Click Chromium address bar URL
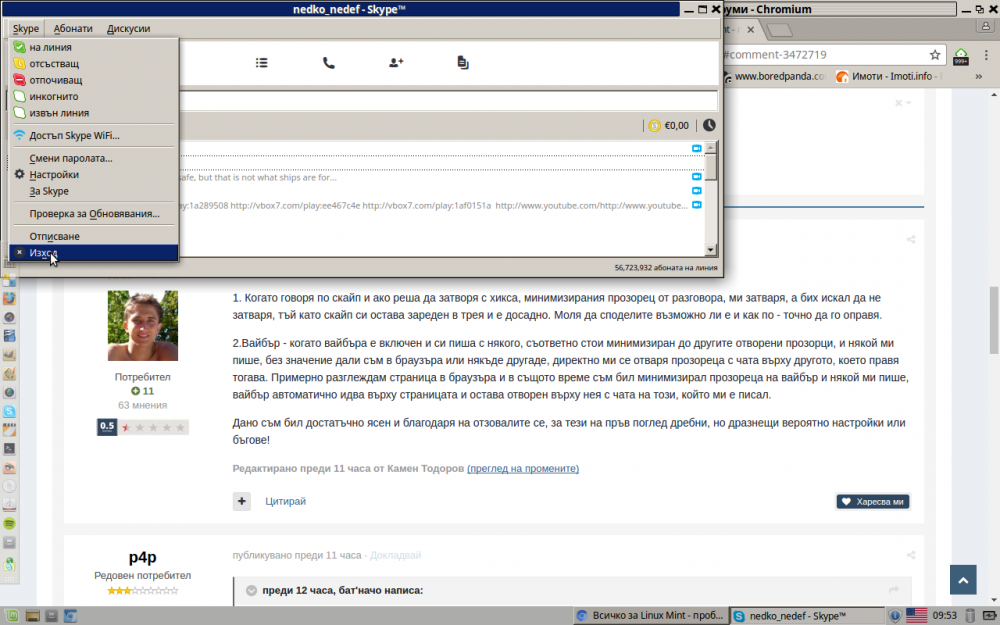Image resolution: width=1000 pixels, height=625 pixels. 775,55
